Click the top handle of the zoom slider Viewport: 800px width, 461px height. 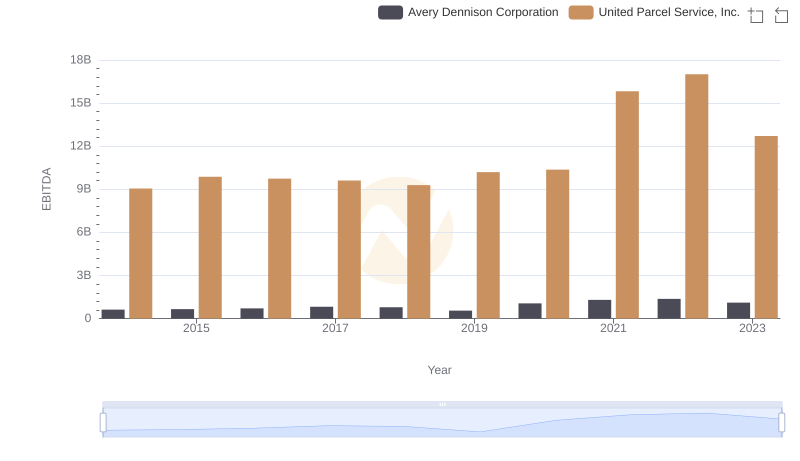442,404
